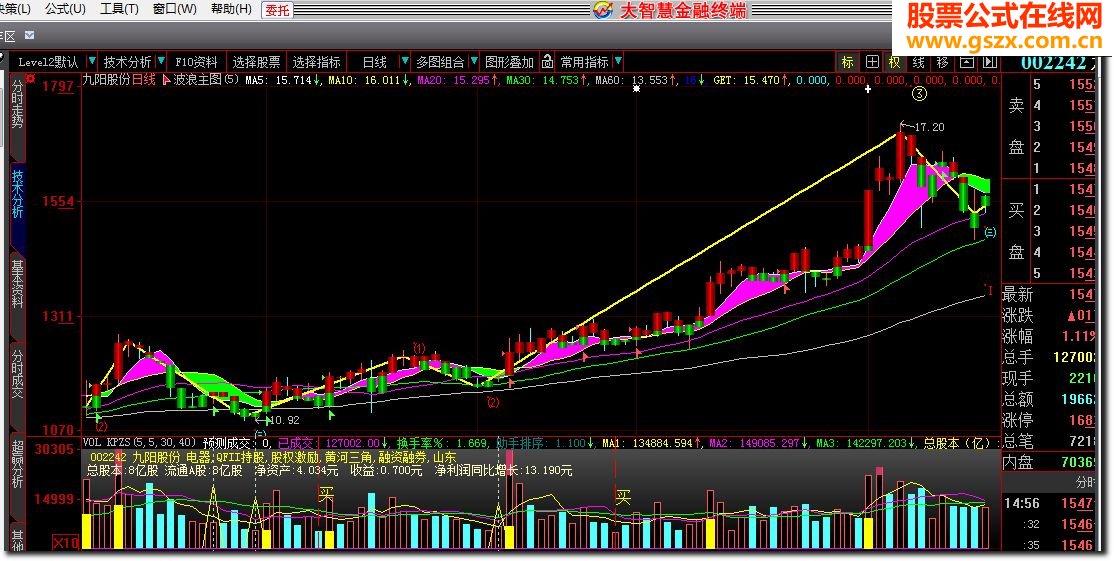This screenshot has height=561, width=1114.
Task: Expand the 日线 period dropdown arrow
Action: 404,62
